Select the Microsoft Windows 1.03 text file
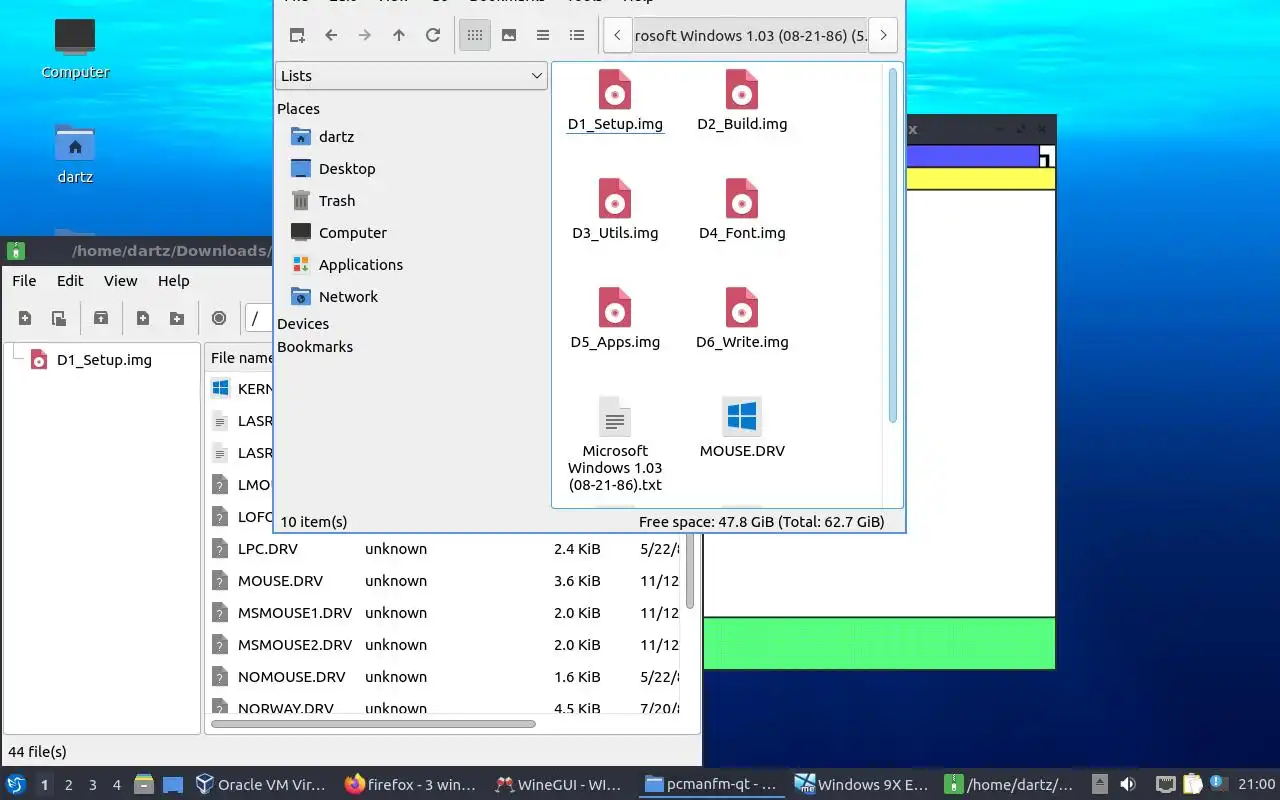Viewport: 1280px width, 800px height. [615, 444]
